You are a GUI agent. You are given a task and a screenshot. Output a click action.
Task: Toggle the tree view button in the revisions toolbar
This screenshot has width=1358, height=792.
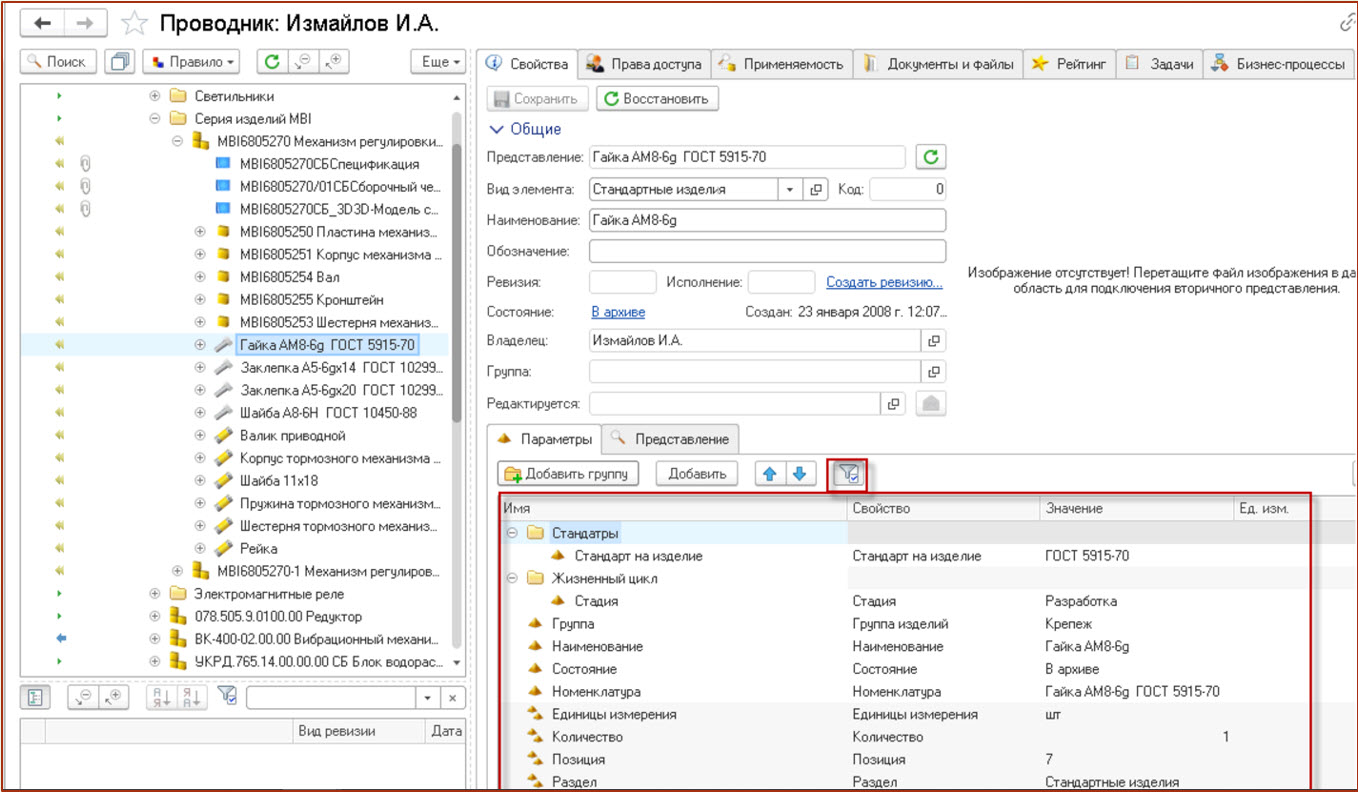pyautogui.click(x=34, y=697)
